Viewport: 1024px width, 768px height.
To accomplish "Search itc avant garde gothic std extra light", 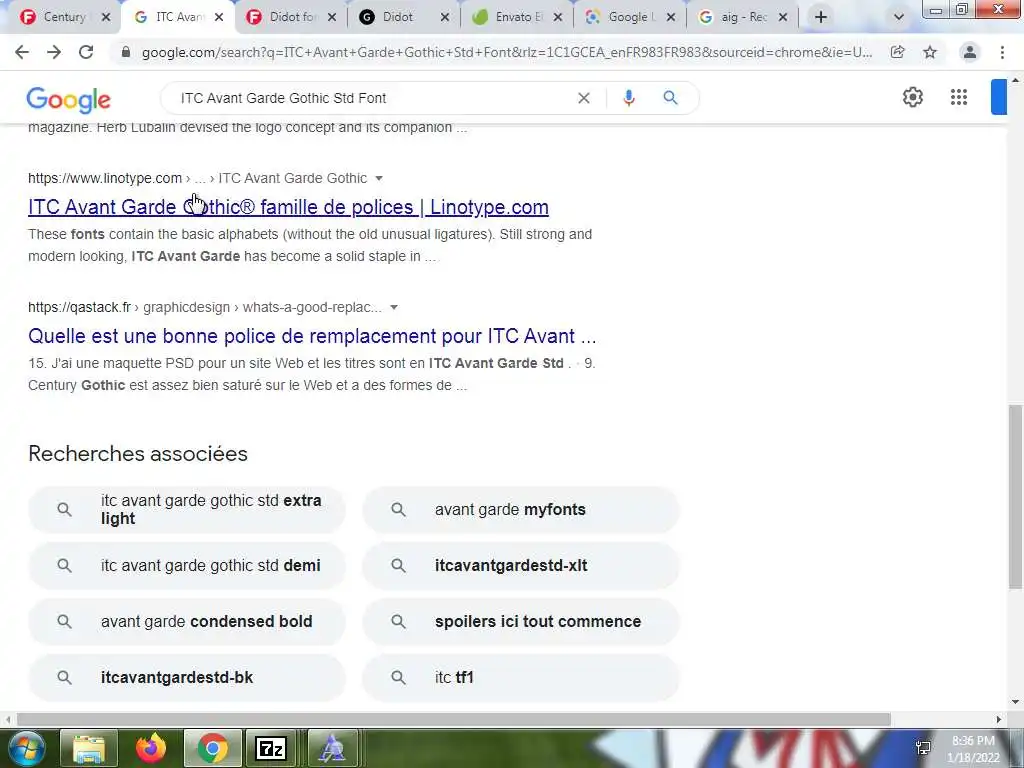I will coord(187,509).
